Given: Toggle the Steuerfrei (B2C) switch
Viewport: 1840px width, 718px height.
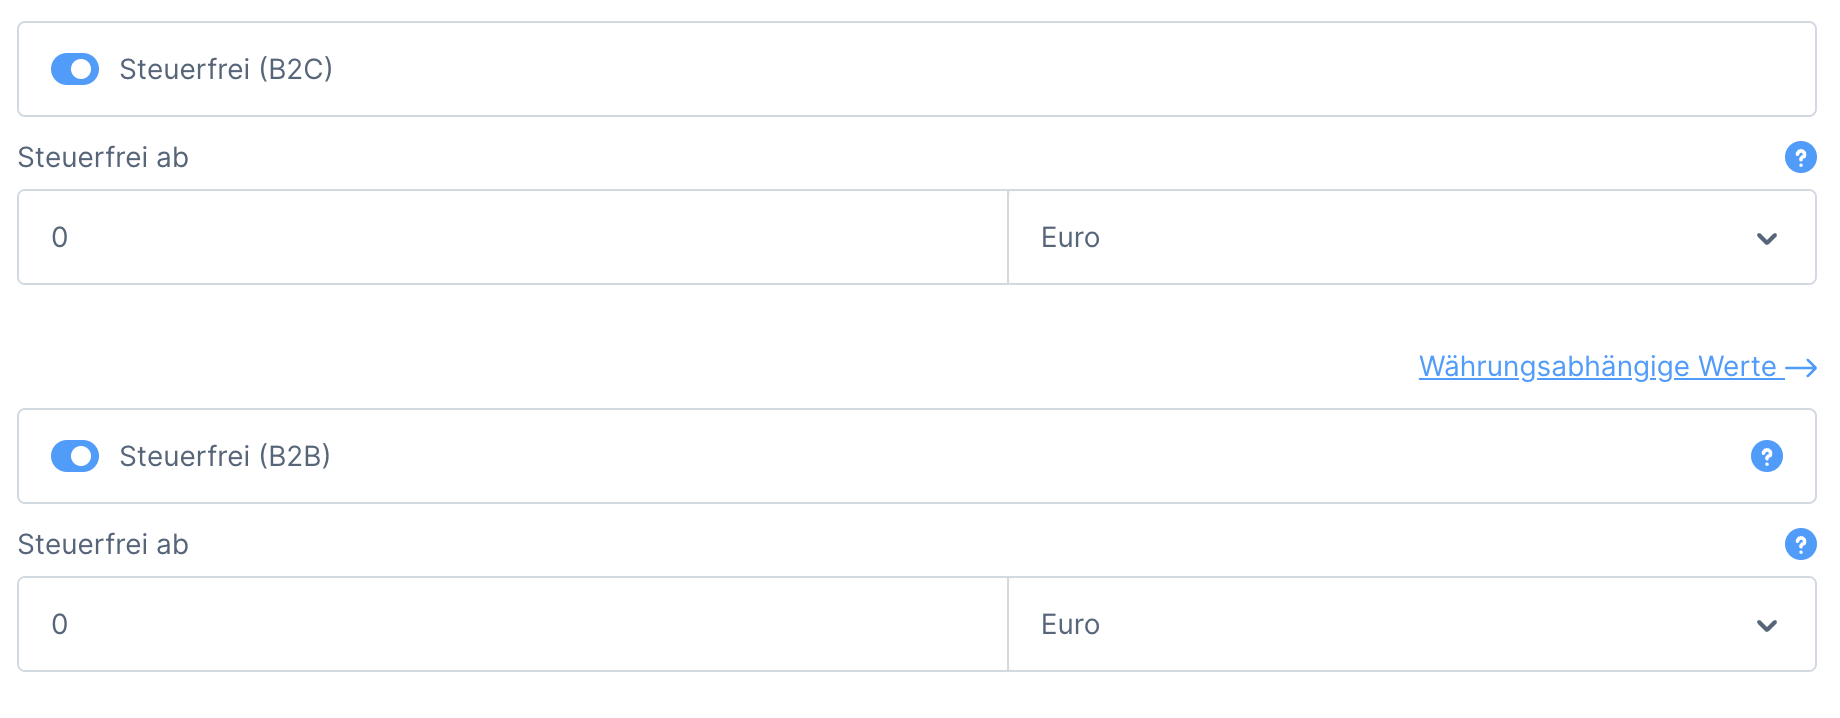Looking at the screenshot, I should point(75,69).
